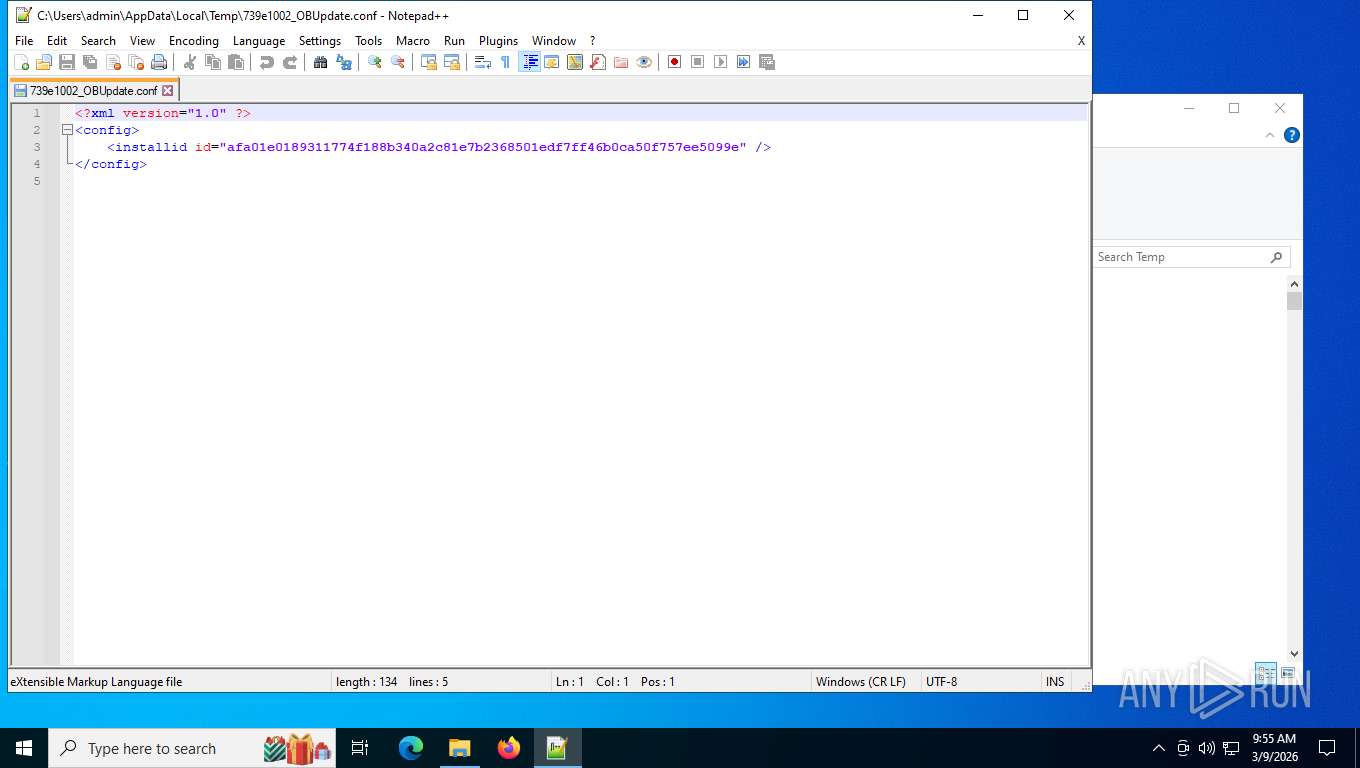Image resolution: width=1360 pixels, height=768 pixels.
Task: Click the Explorer help question icon
Action: [1292, 135]
